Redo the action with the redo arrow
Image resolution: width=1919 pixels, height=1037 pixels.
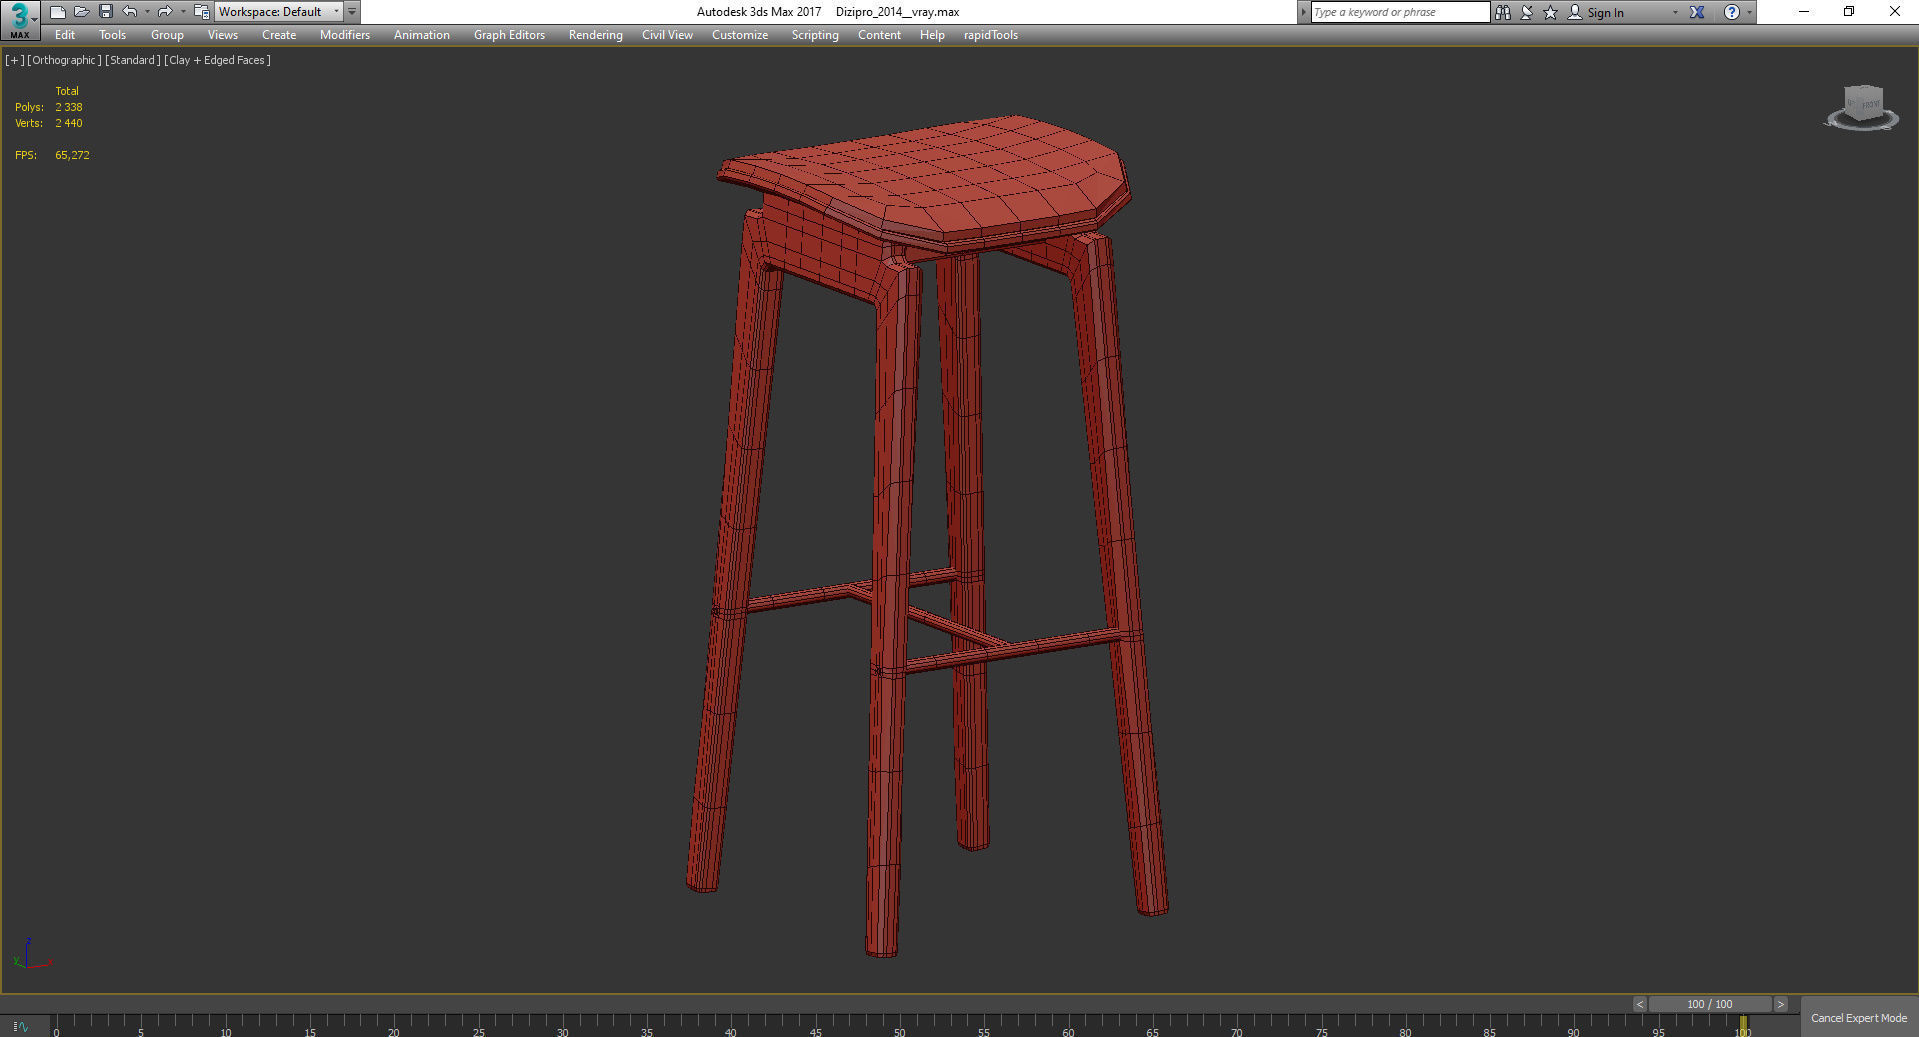pyautogui.click(x=165, y=12)
